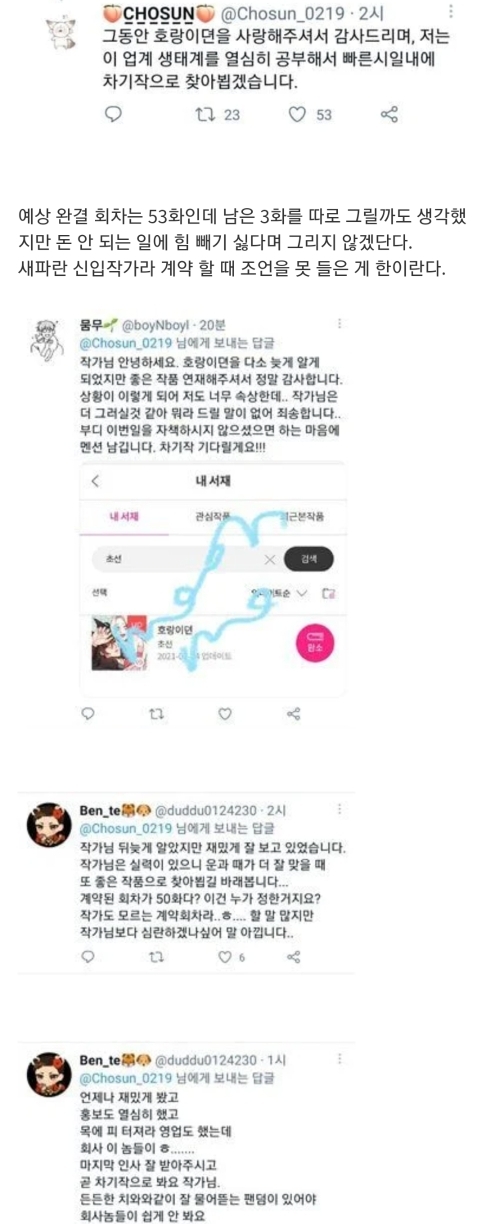Screen dimensions: 486x1224
Task: Click the dark 검색 search button
Action: tap(309, 560)
